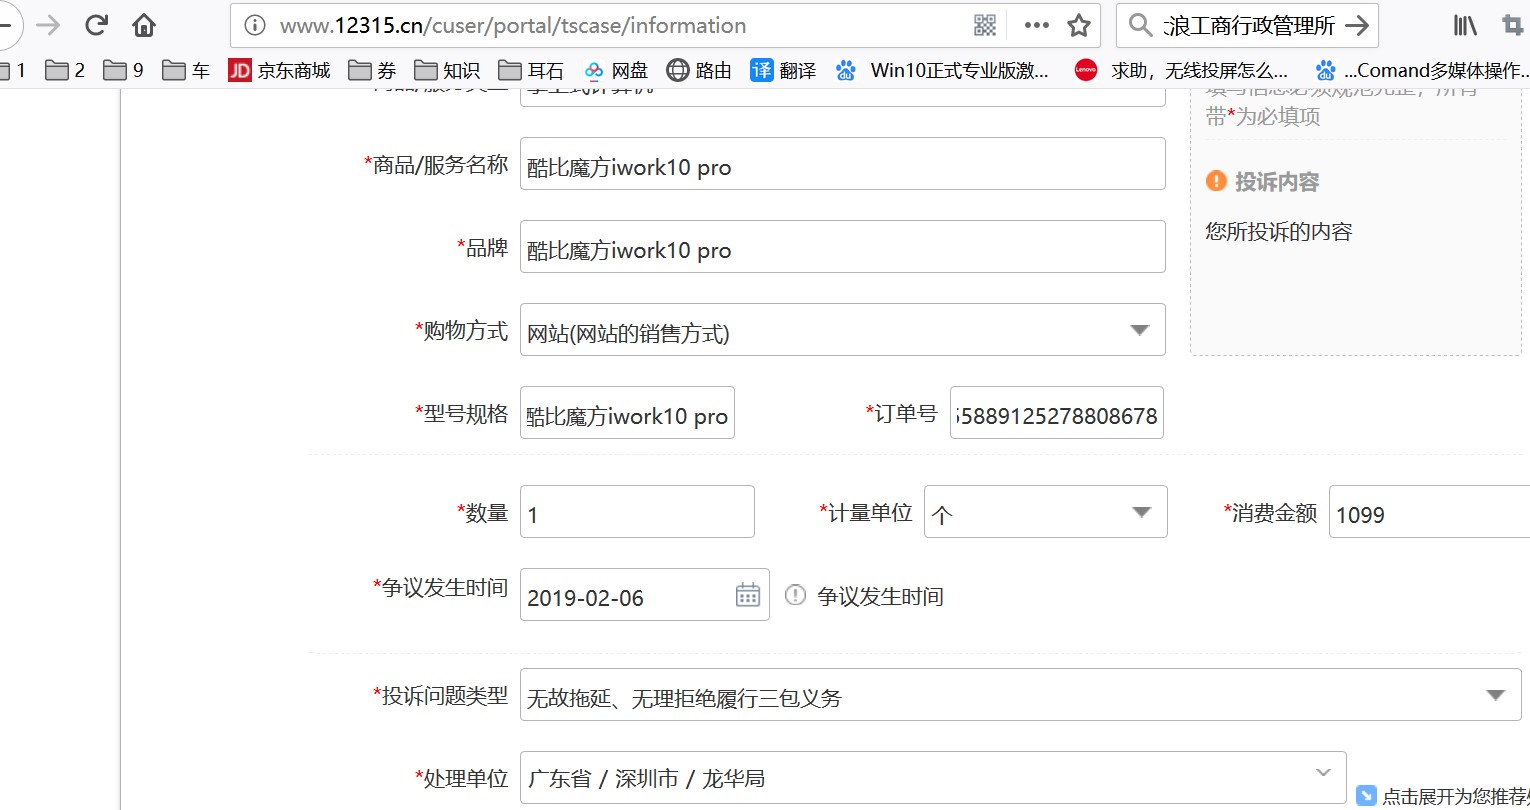Viewport: 1530px width, 810px height.
Task: Click the 点击展开为您推荐 link text
Action: click(1456, 797)
